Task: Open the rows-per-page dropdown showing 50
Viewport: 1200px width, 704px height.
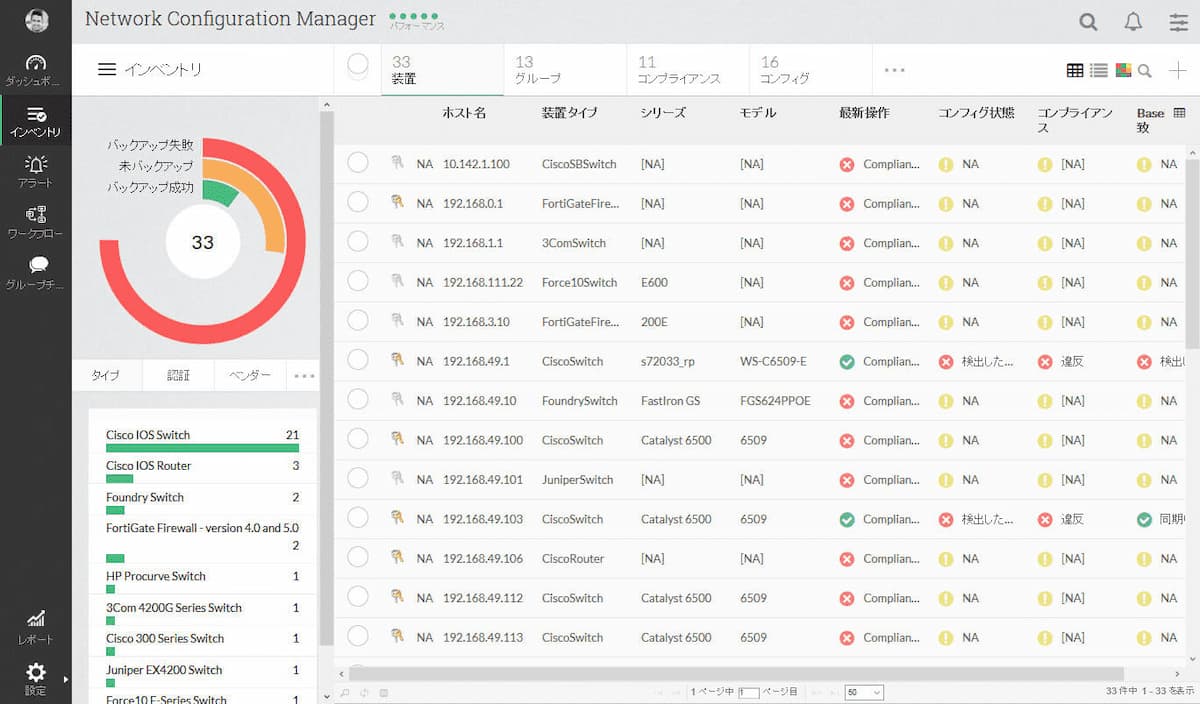Action: pyautogui.click(x=864, y=692)
